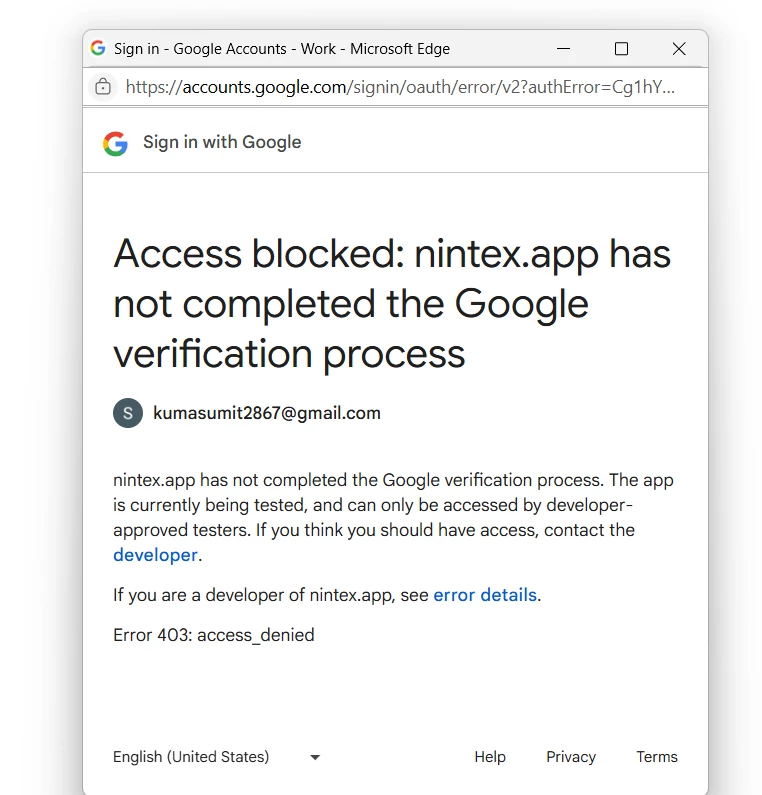762x795 pixels.
Task: Open the Privacy footer link
Action: (x=571, y=757)
